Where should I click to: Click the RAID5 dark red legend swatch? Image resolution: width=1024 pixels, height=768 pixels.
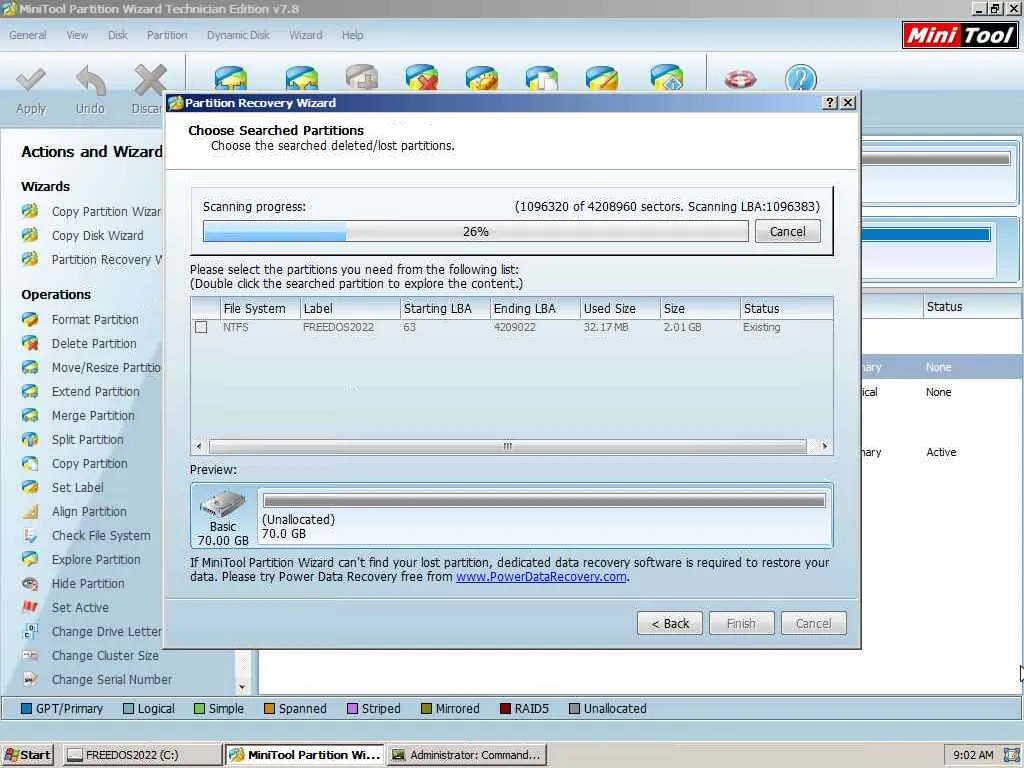click(x=505, y=709)
